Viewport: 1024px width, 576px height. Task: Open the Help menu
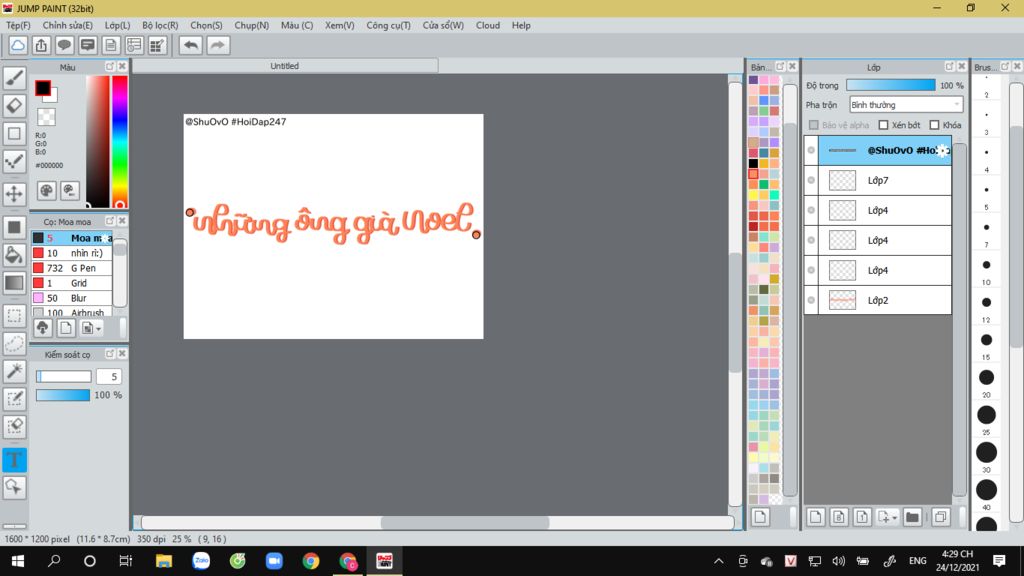[521, 25]
